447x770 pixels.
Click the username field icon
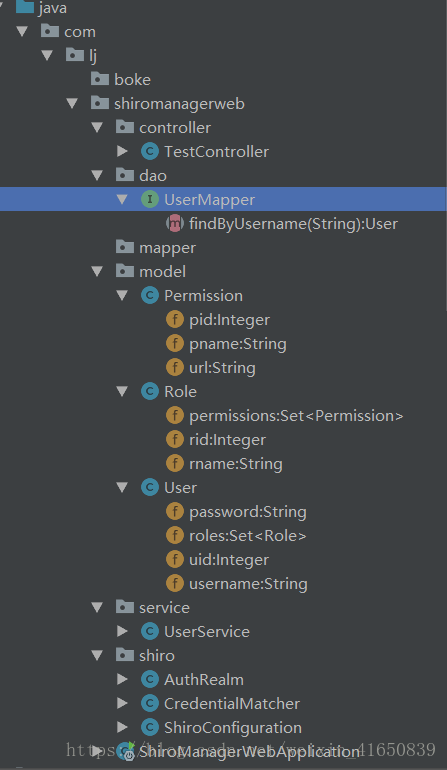click(x=175, y=583)
